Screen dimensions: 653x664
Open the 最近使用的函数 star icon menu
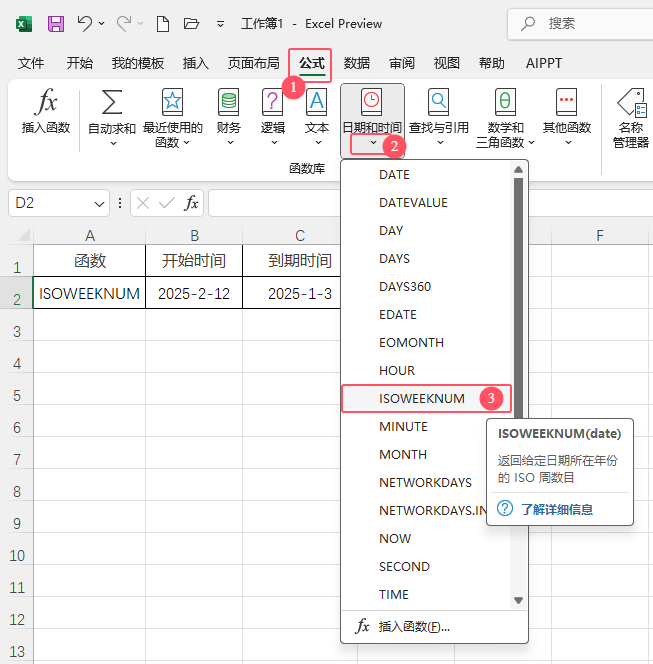click(172, 102)
